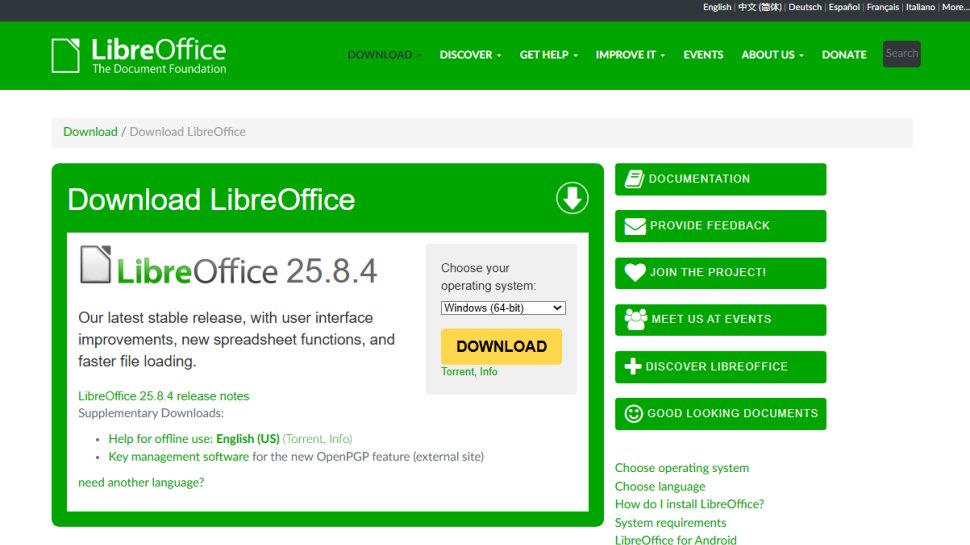
Task: Click the Meet Us at Events people icon
Action: point(635,319)
